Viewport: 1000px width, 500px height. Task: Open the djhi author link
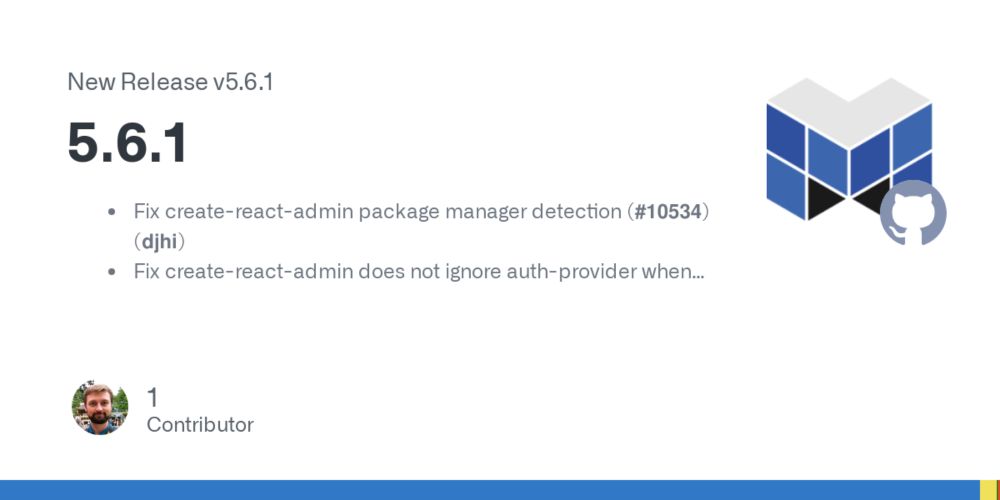(159, 242)
